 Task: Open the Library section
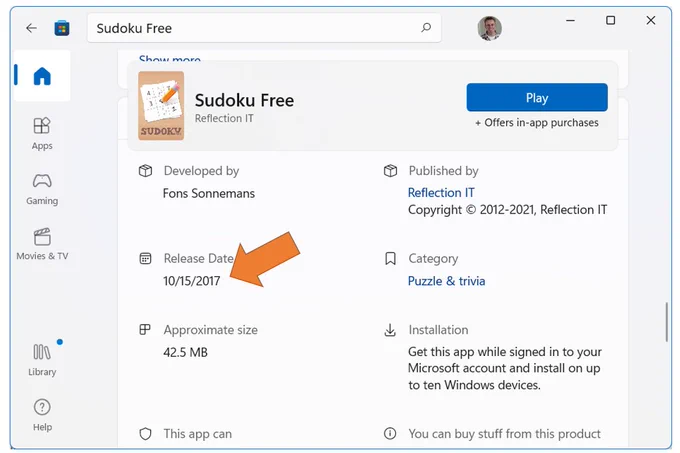point(42,360)
